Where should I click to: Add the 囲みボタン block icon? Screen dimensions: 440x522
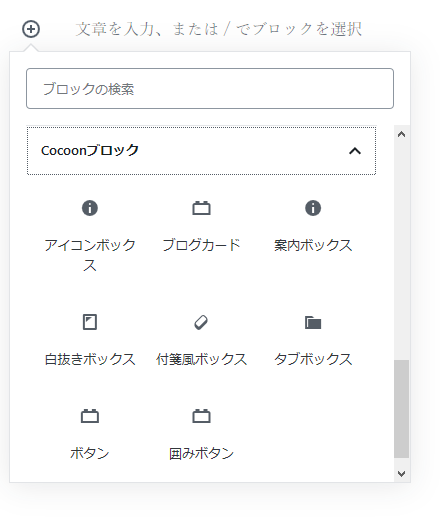tap(201, 416)
